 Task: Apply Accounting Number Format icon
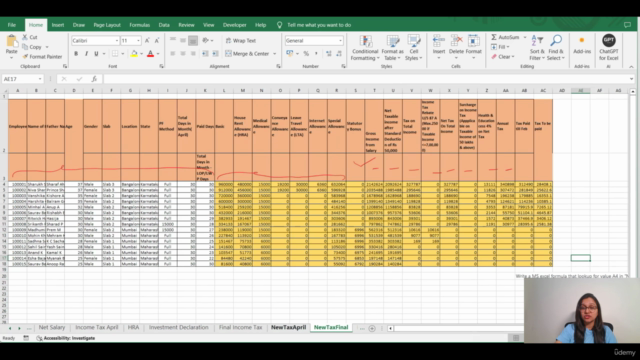(289, 53)
